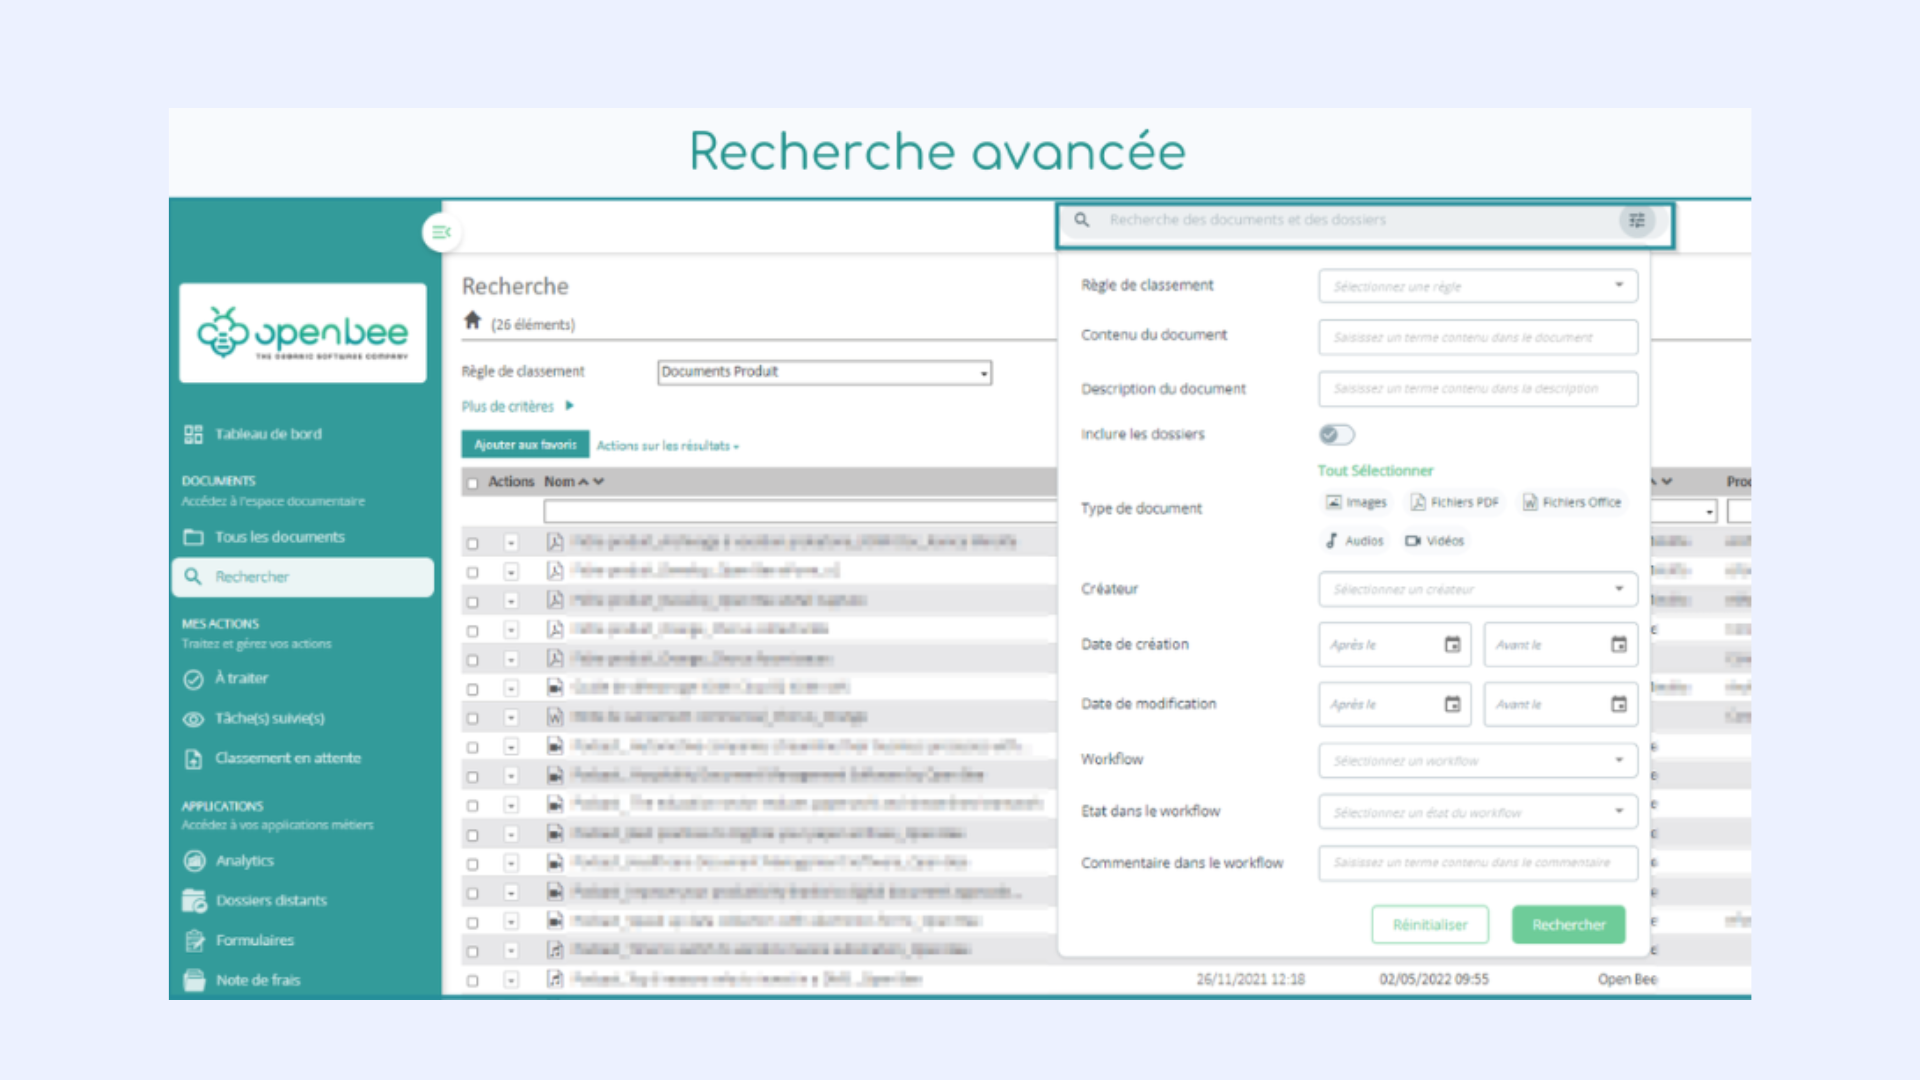Click the advanced search filter icon
The width and height of the screenshot is (1920, 1080).
point(1636,220)
